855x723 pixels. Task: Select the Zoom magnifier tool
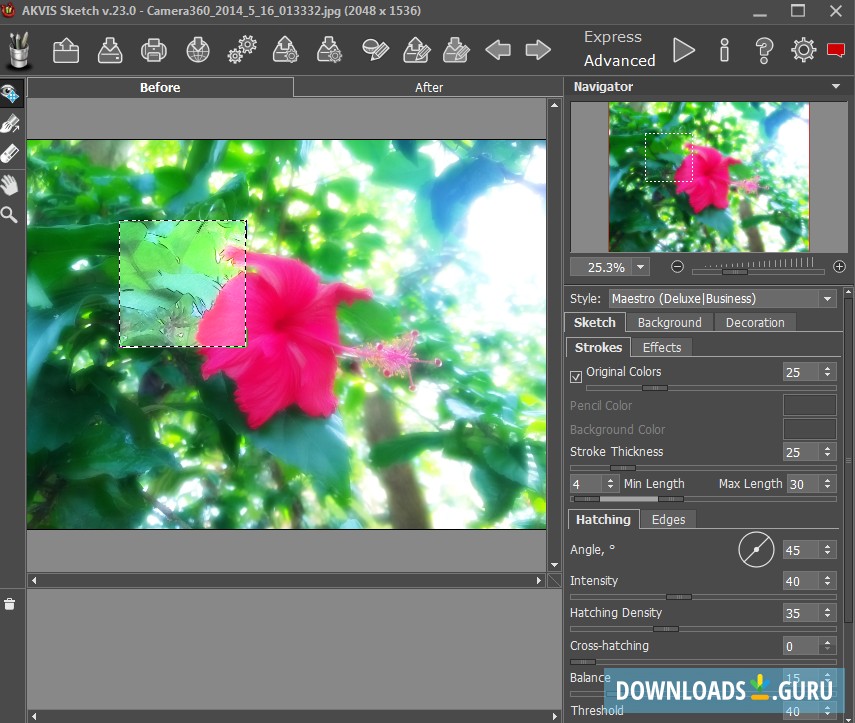[x=10, y=214]
